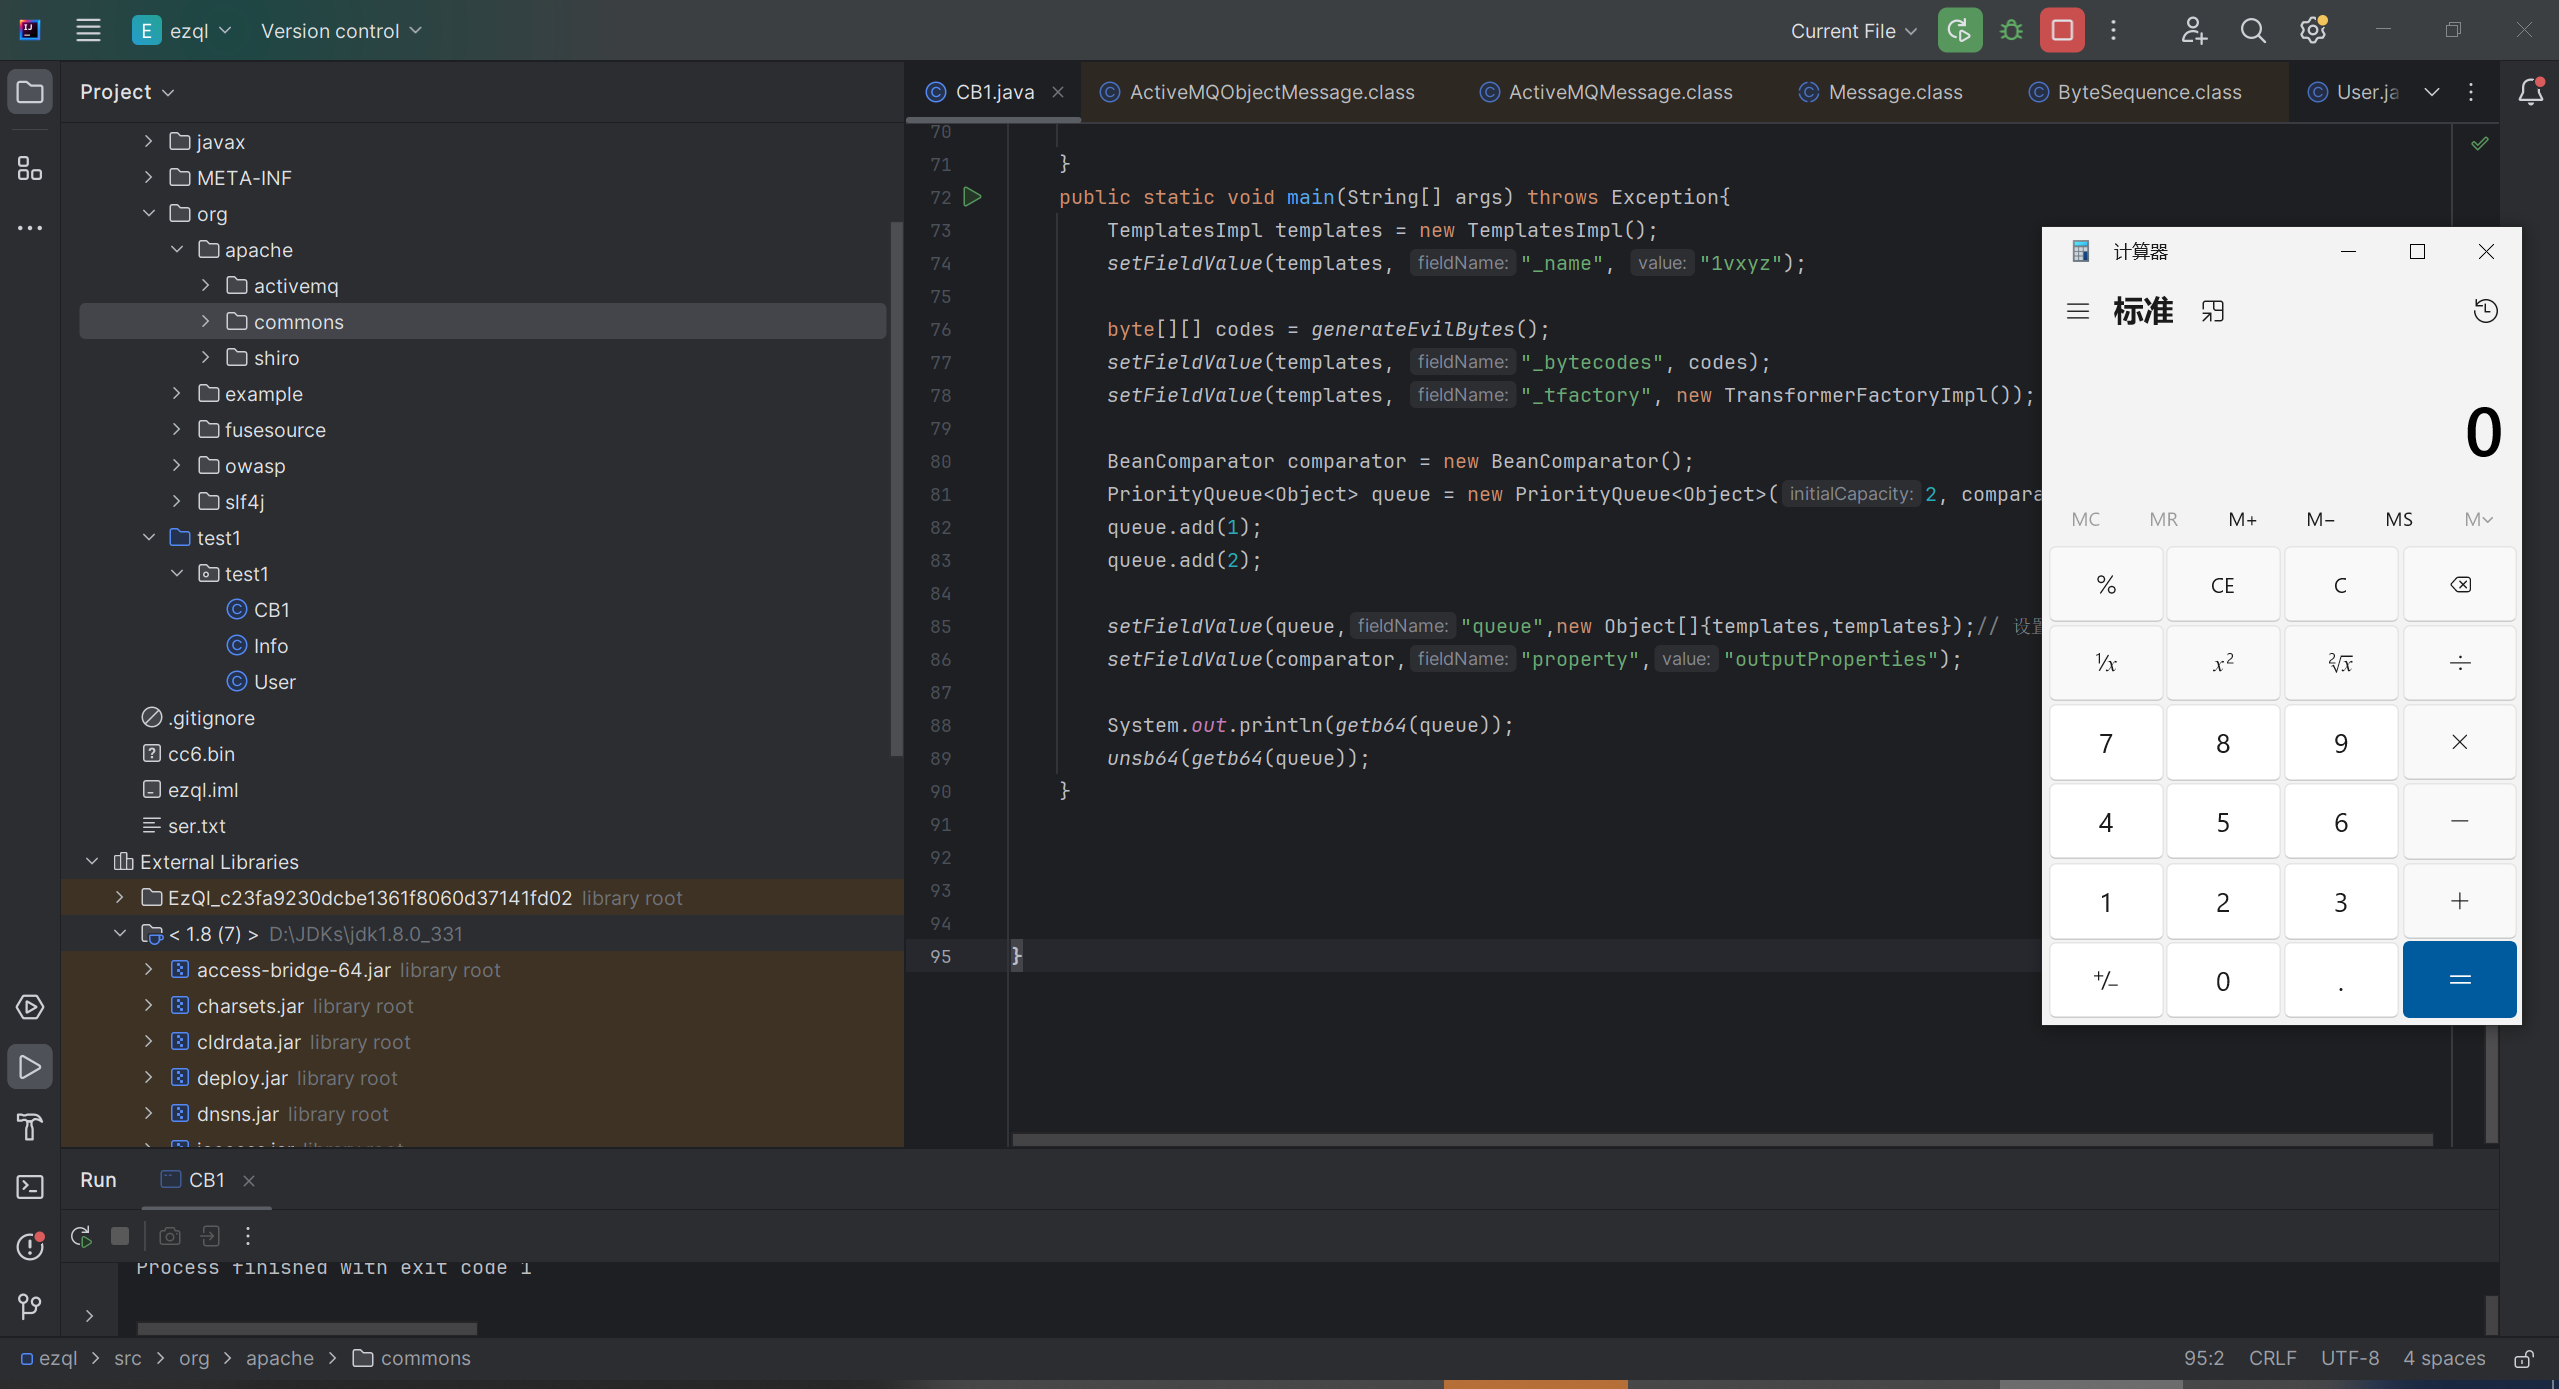Open the Build hammer tool window

point(30,1127)
